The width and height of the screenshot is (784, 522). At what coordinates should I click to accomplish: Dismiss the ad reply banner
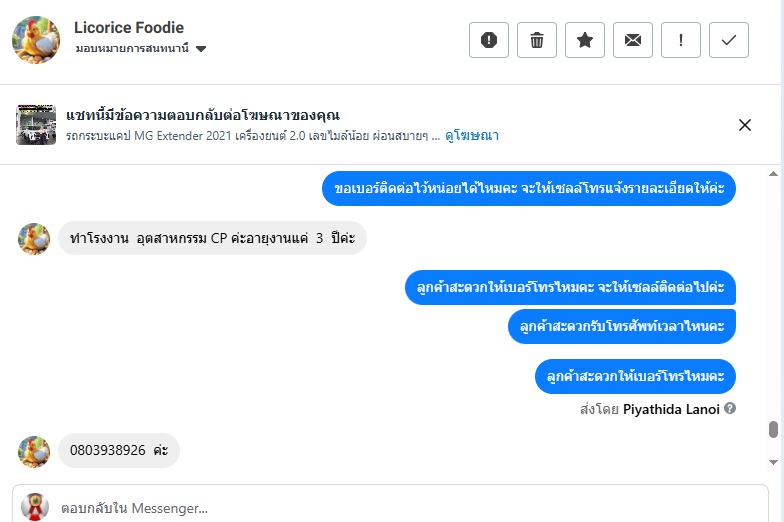(x=745, y=125)
